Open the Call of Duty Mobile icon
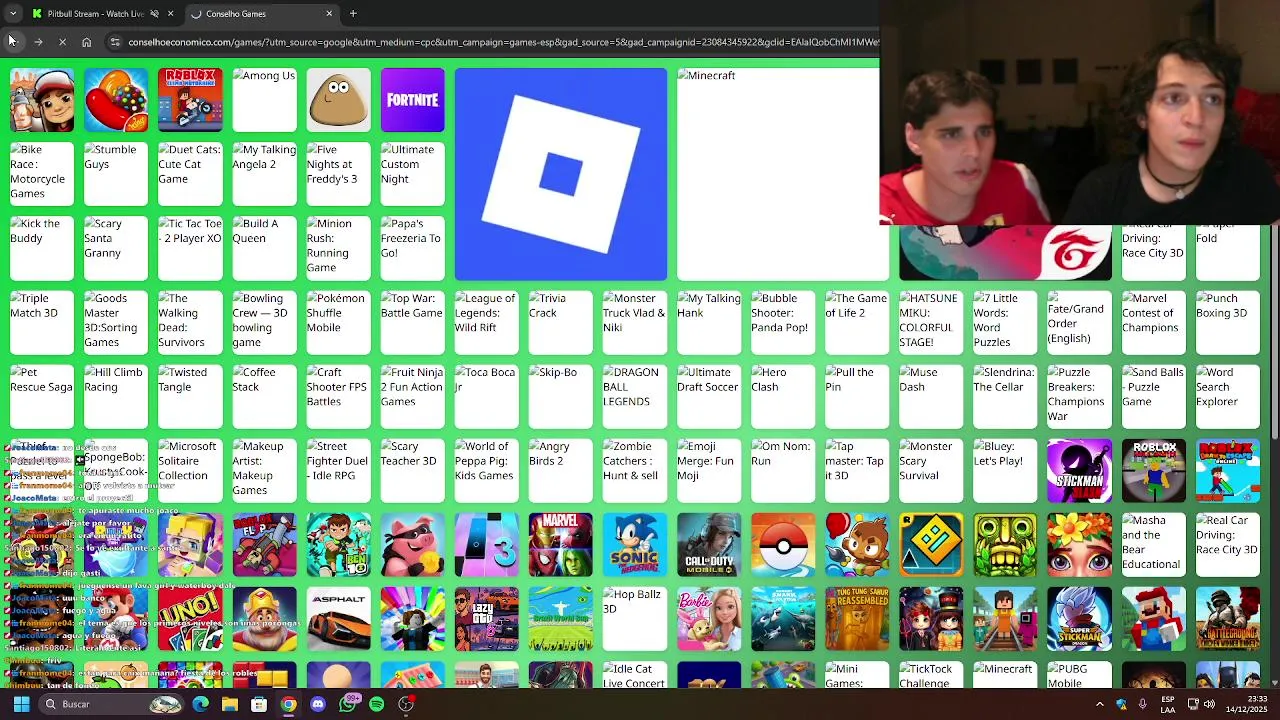This screenshot has height=720, width=1280. click(708, 544)
